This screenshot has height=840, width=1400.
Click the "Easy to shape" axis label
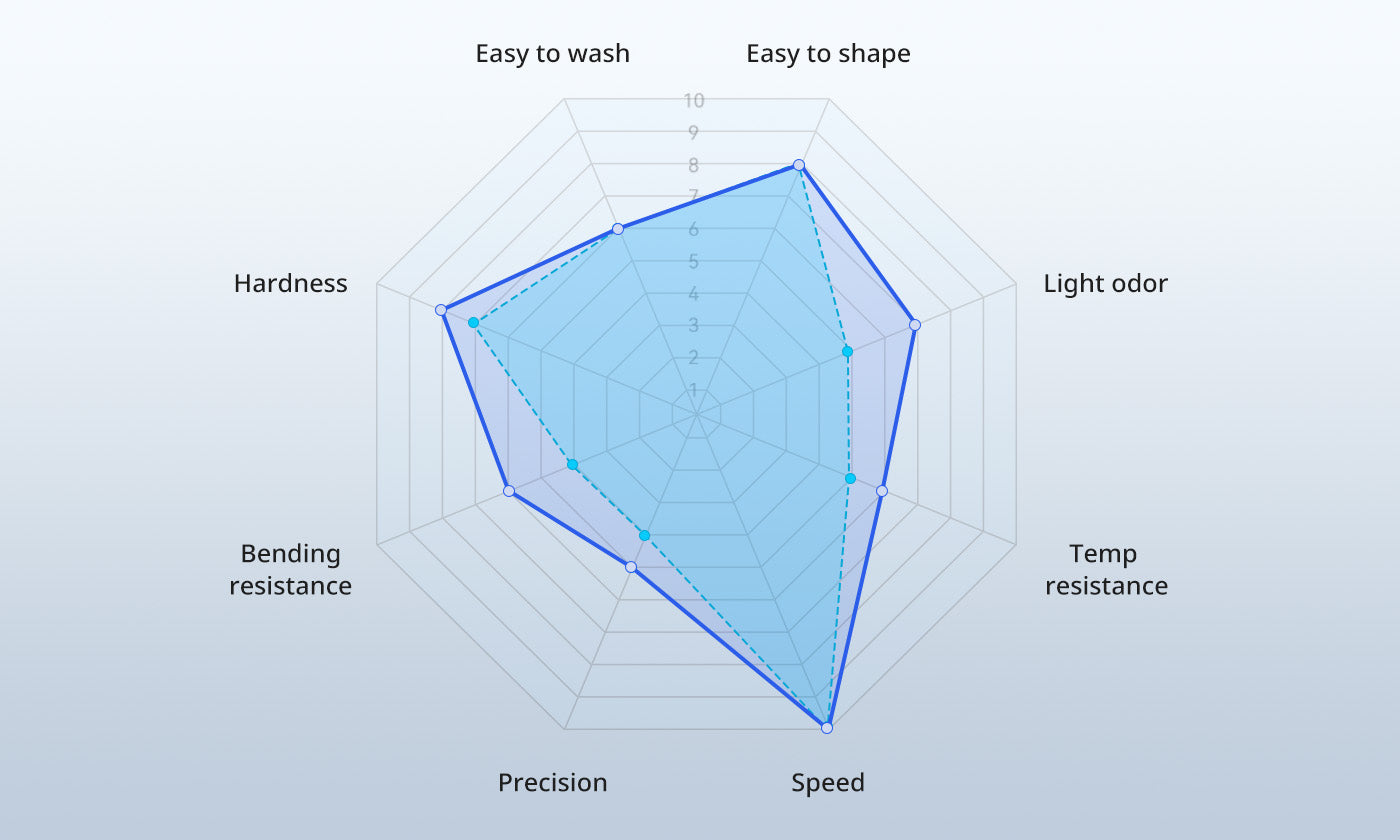click(x=828, y=53)
